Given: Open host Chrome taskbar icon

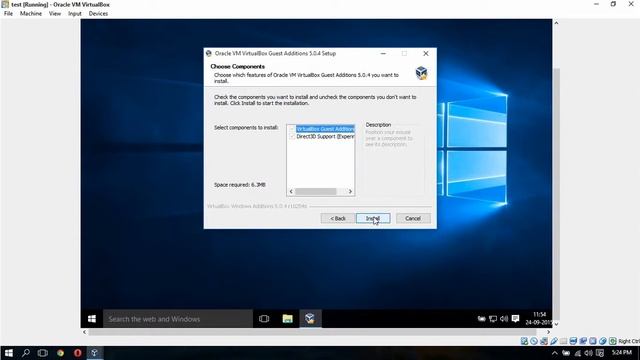Looking at the screenshot, I should 60,353.
